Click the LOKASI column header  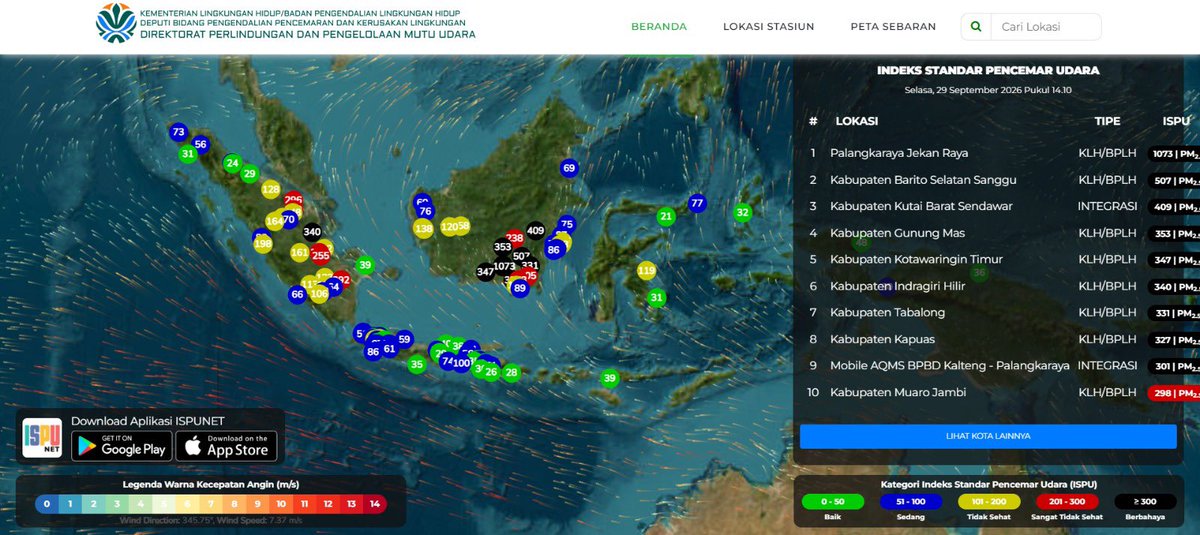(857, 121)
